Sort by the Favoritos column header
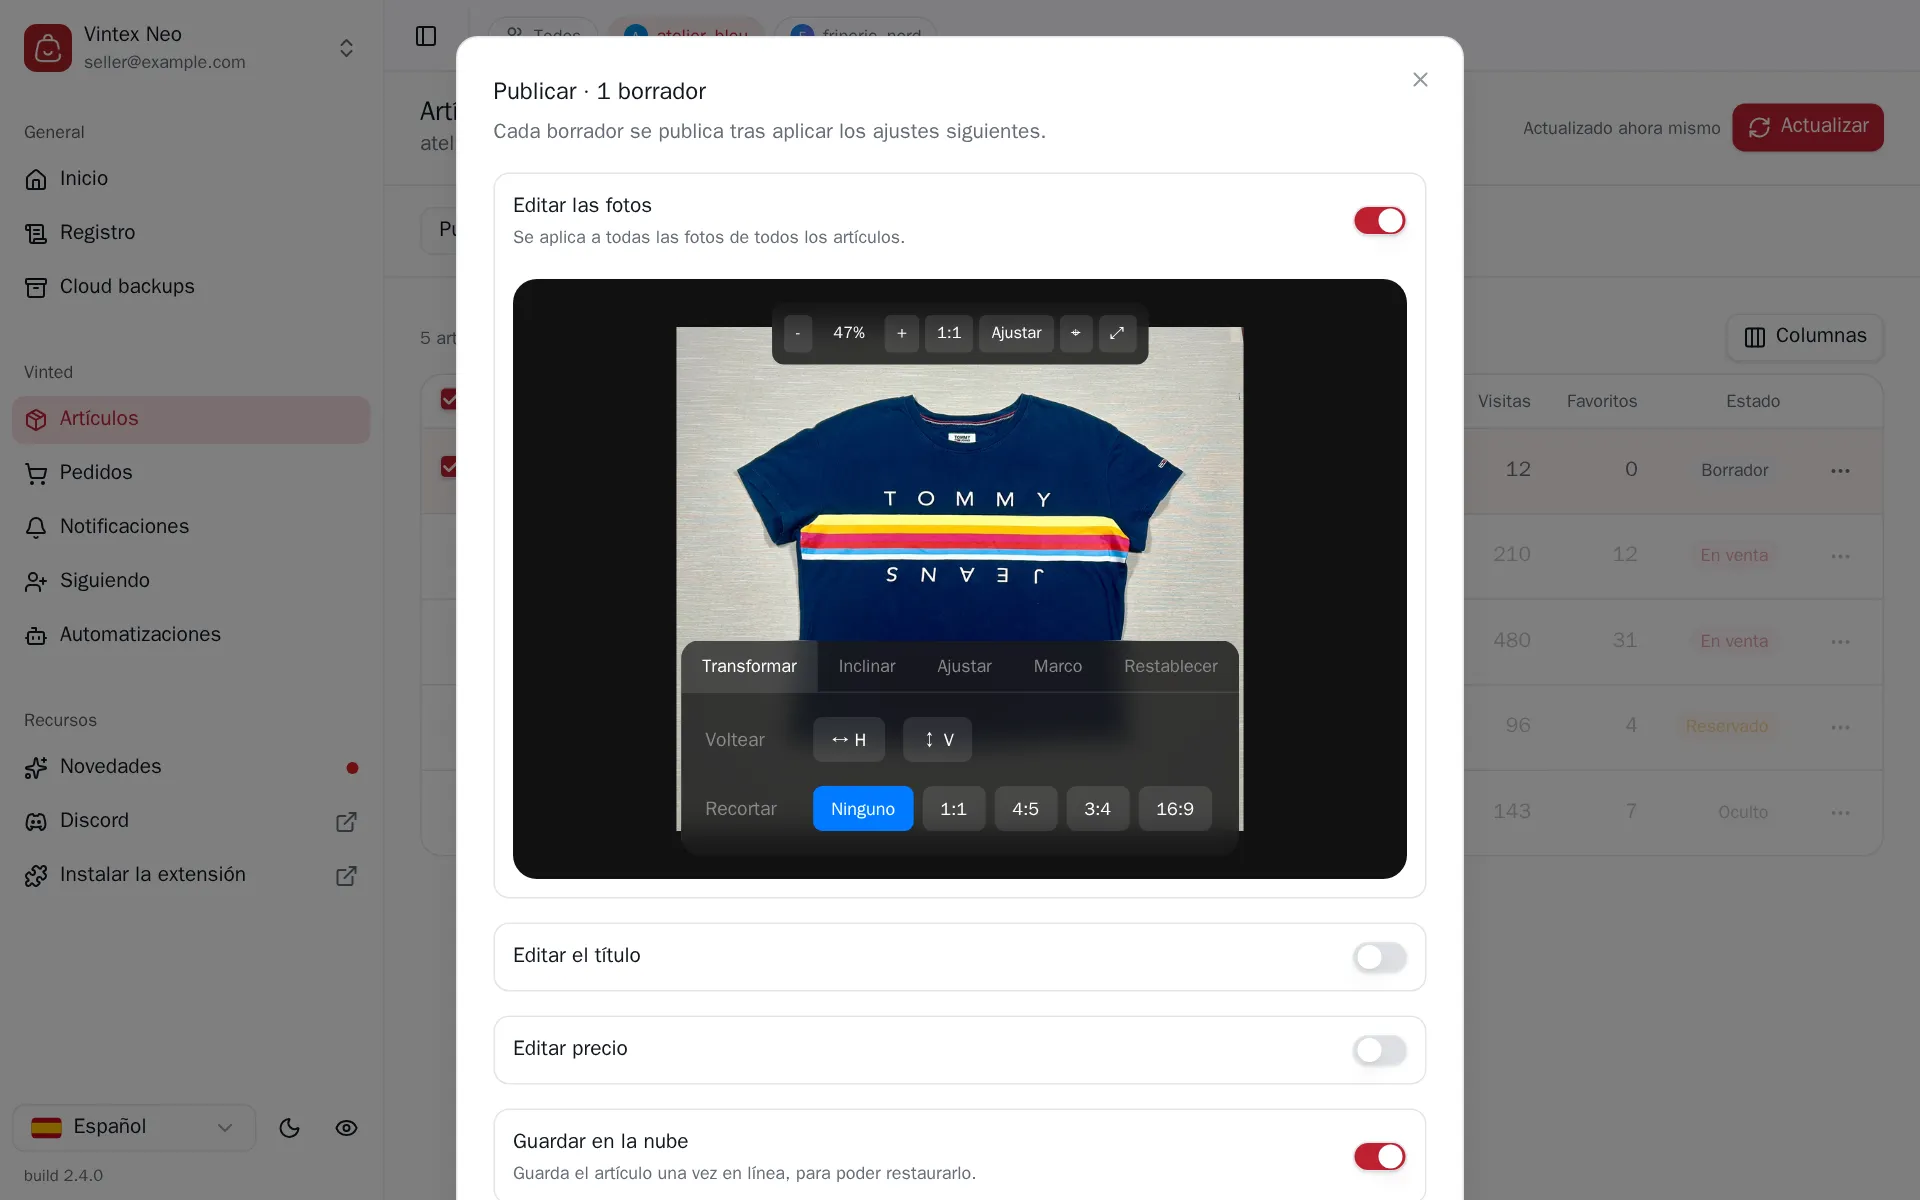Image resolution: width=1920 pixels, height=1200 pixels. pyautogui.click(x=1602, y=401)
